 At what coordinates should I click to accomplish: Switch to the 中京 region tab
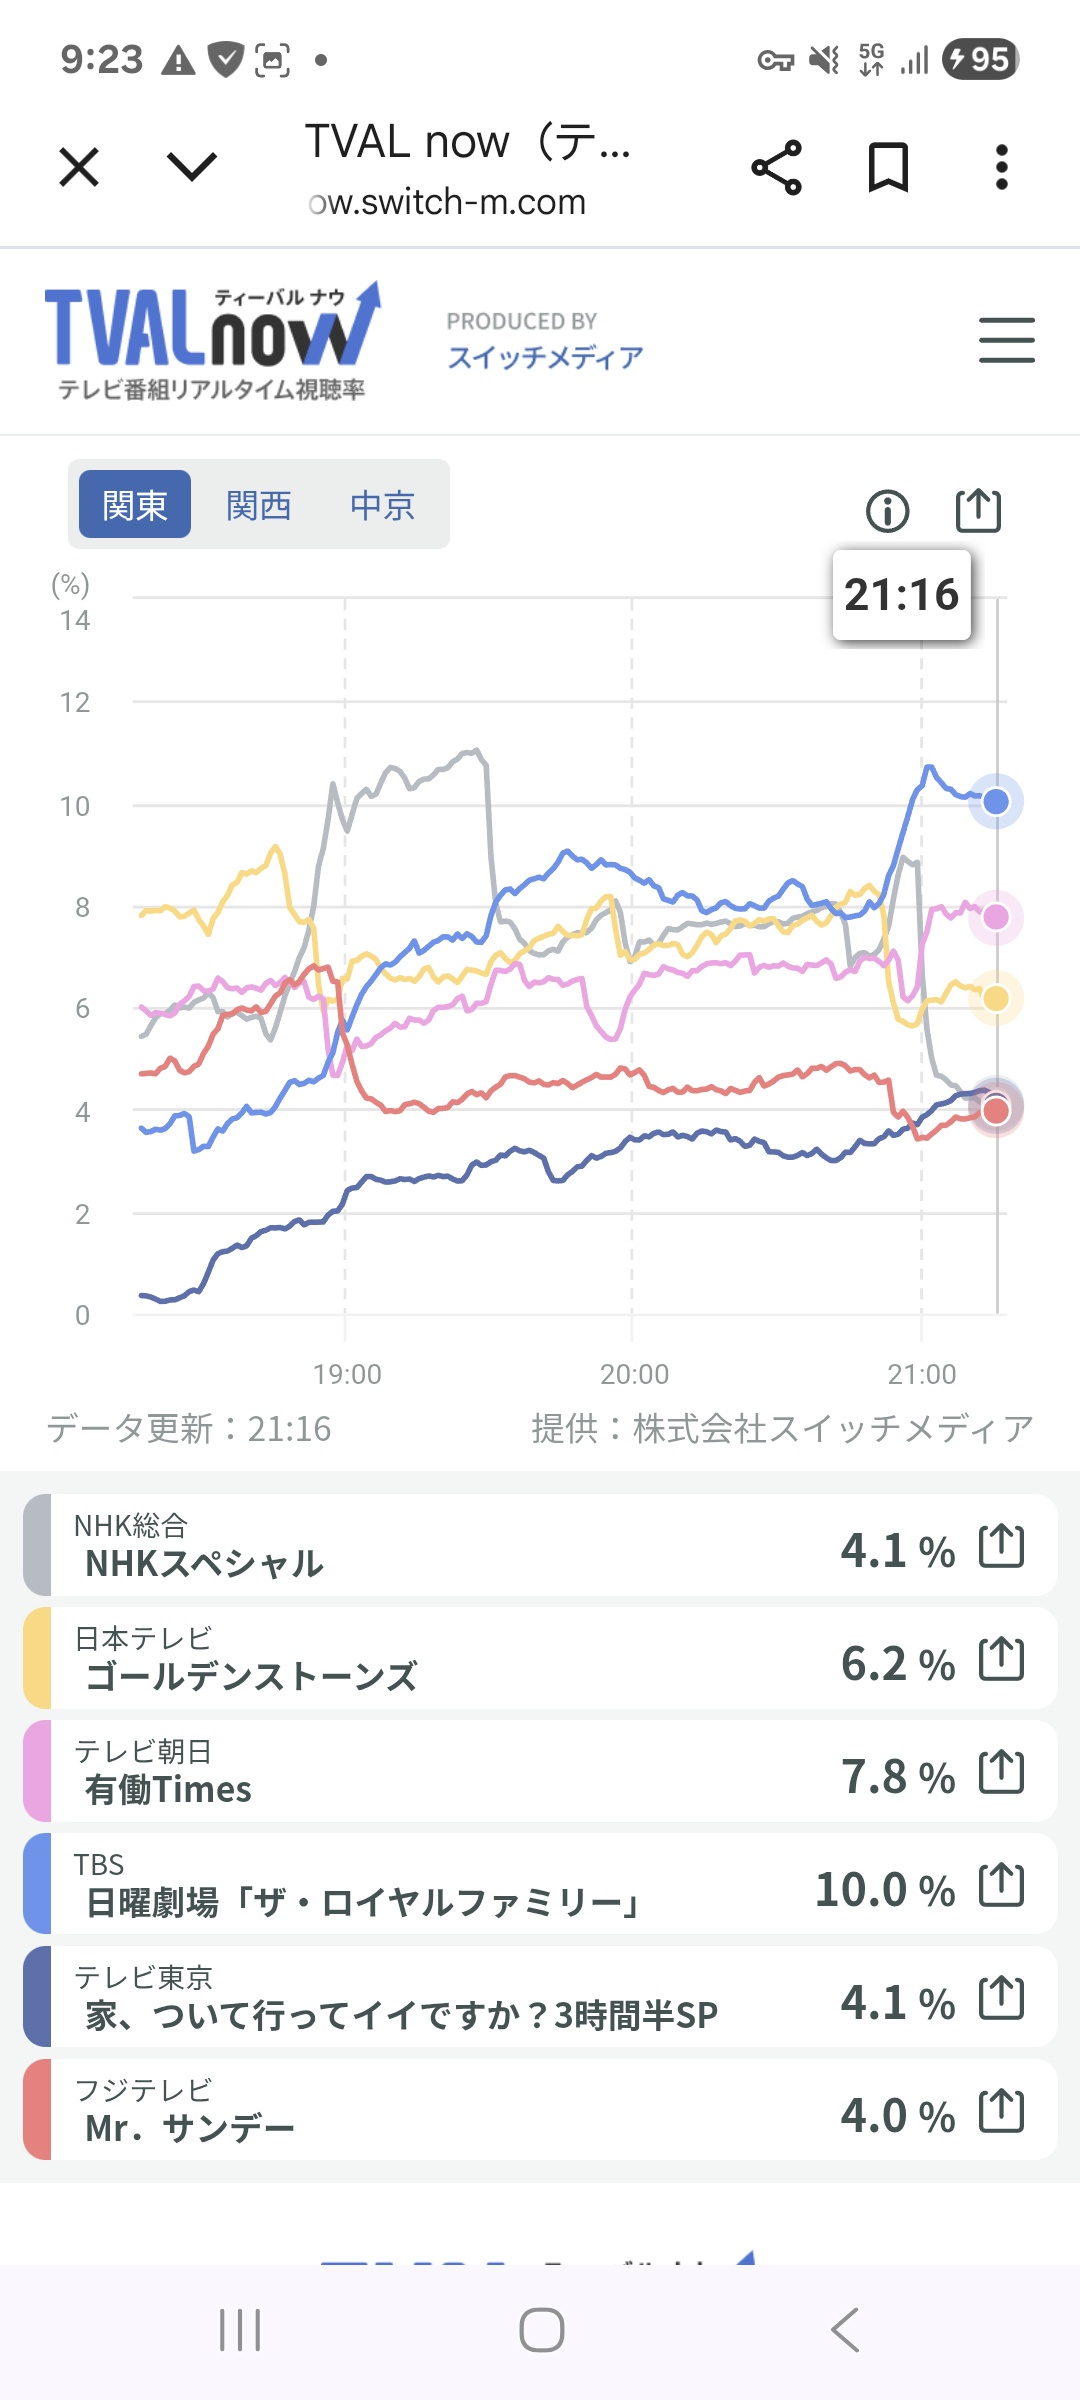pyautogui.click(x=382, y=505)
